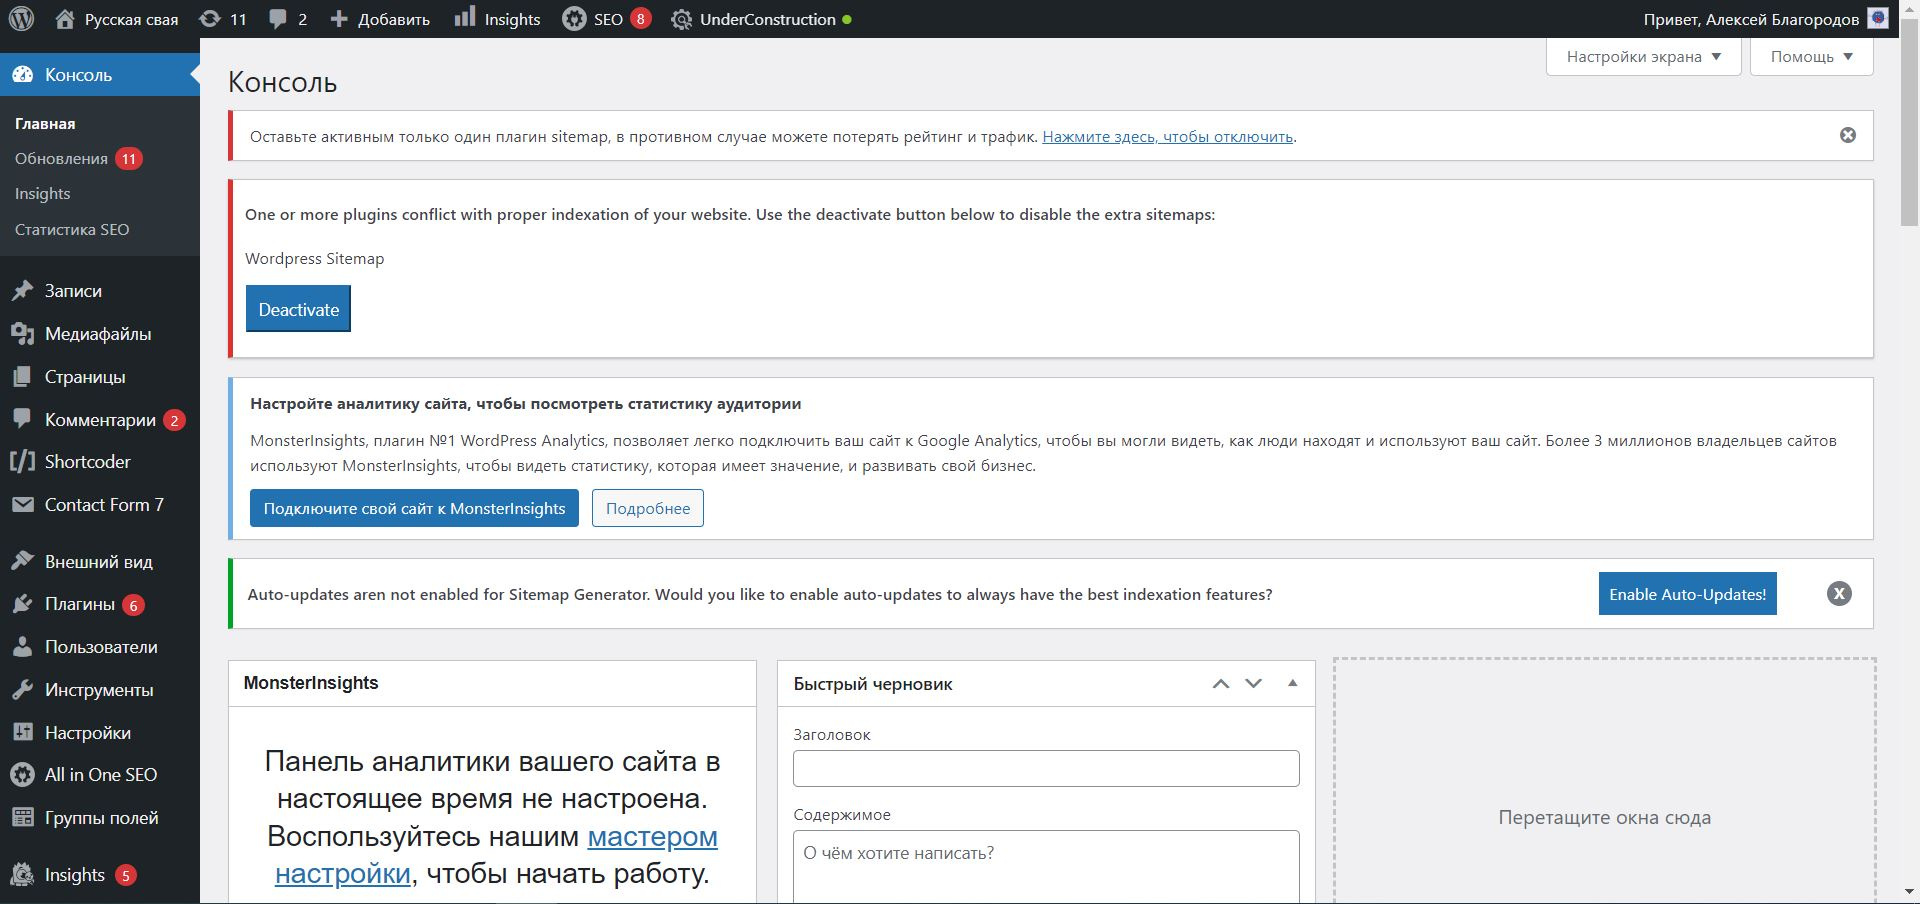Click Enable Auto-Updates! button
1920x904 pixels.
1688,594
